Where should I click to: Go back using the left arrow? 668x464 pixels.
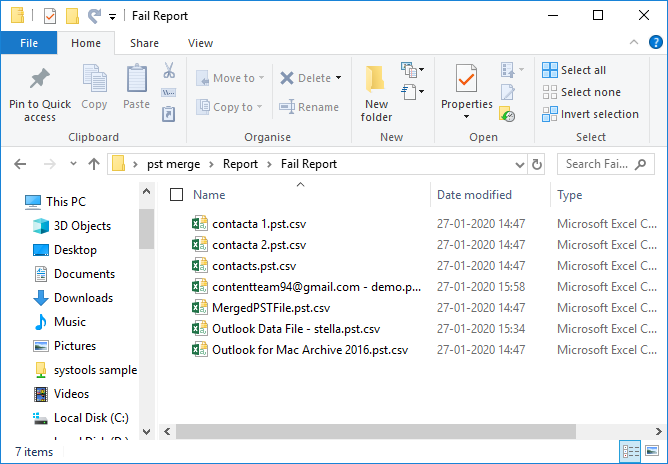[20, 164]
